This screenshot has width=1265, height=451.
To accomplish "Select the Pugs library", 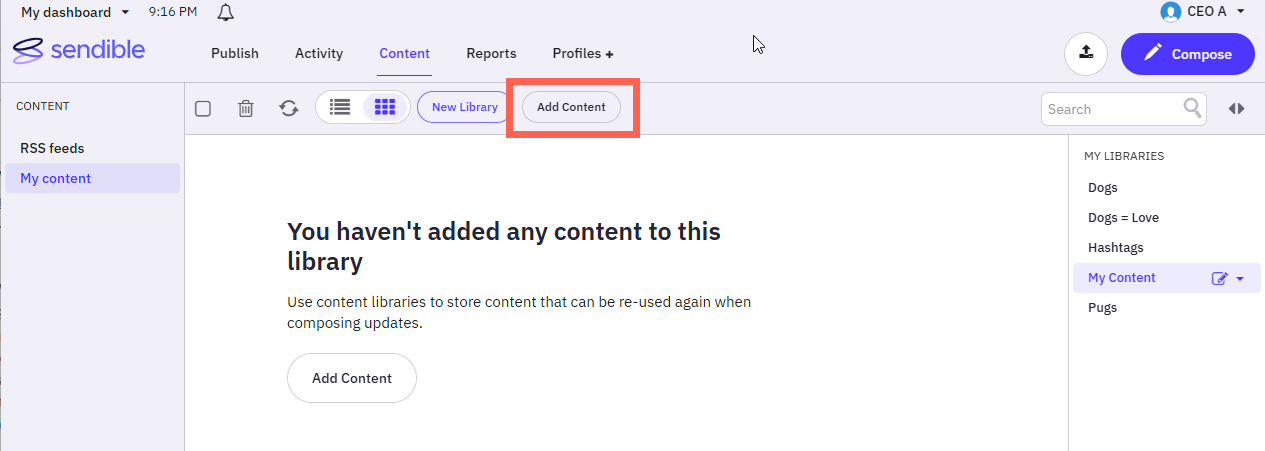I will tap(1102, 308).
